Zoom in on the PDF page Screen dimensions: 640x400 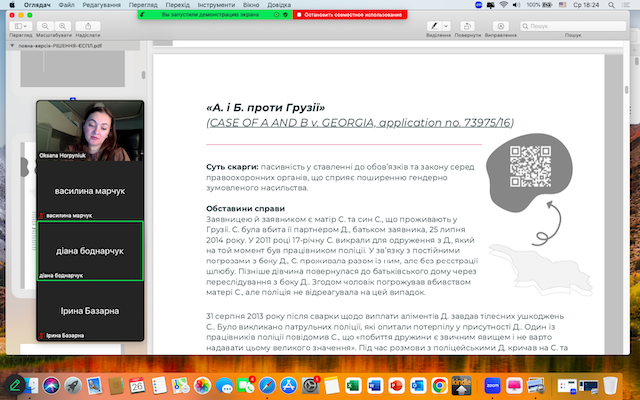click(62, 26)
